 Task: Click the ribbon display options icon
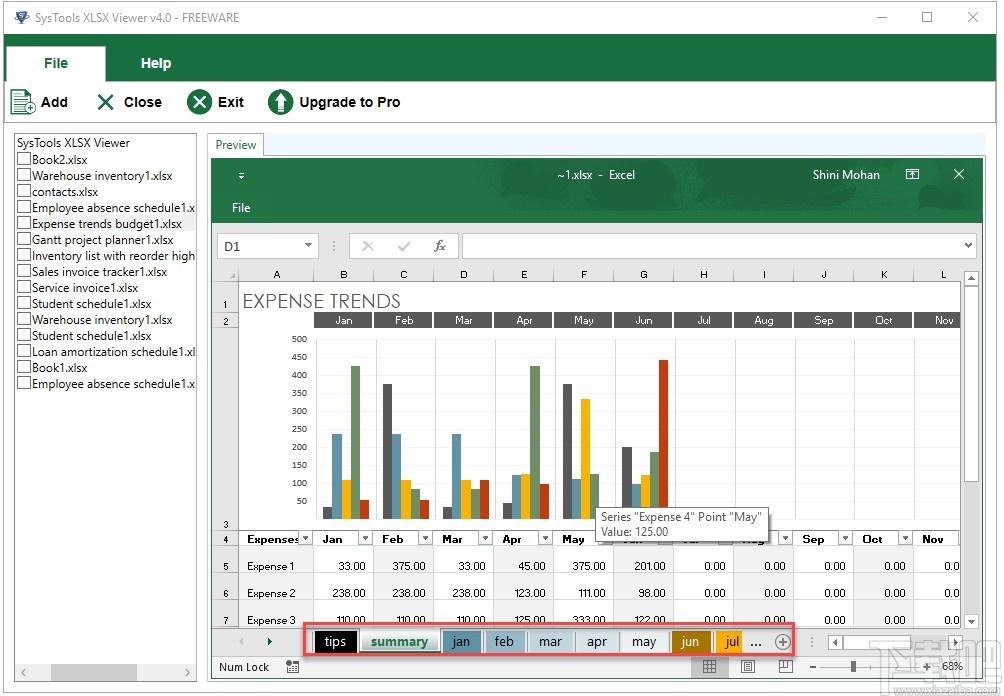pos(912,175)
